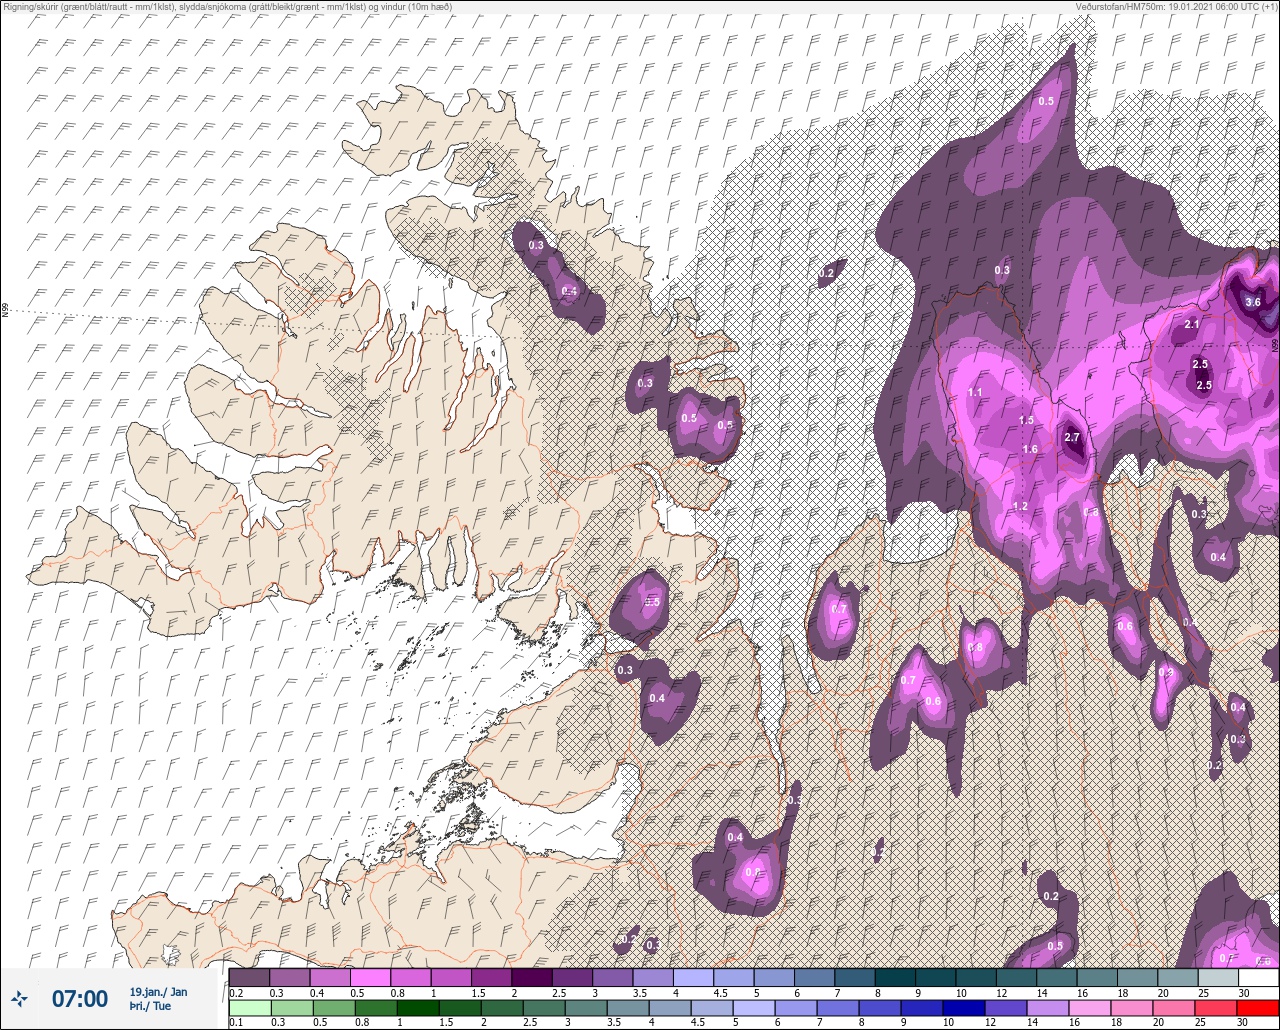Select the dark teal 9 swatch in the top legend row
This screenshot has height=1030, width=1280.
point(935,977)
